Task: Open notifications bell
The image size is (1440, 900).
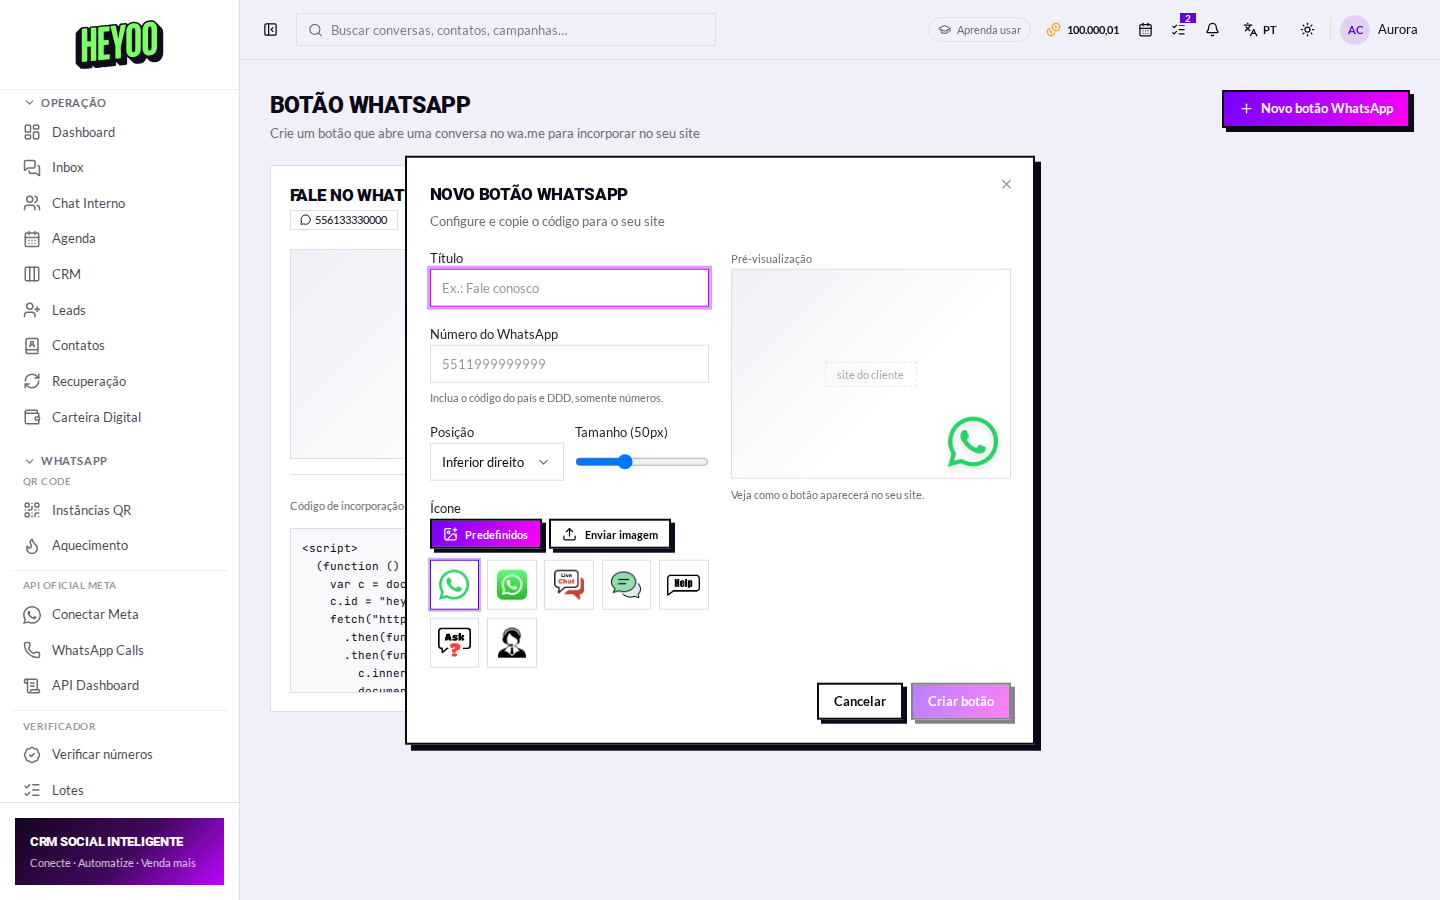Action: click(x=1212, y=30)
